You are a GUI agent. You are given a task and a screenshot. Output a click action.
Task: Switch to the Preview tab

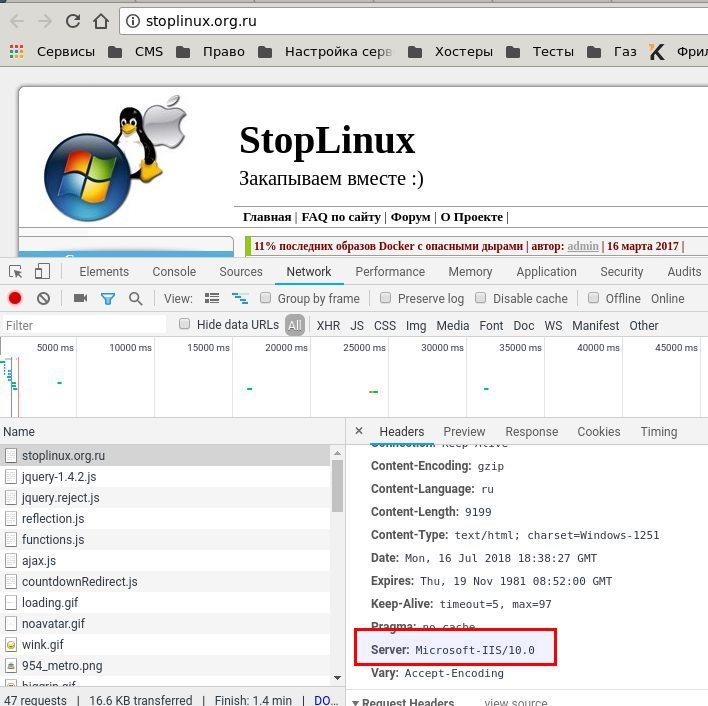click(x=464, y=432)
